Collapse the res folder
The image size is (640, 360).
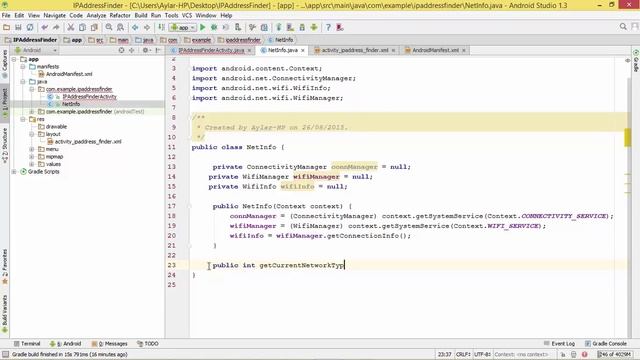coord(23,119)
